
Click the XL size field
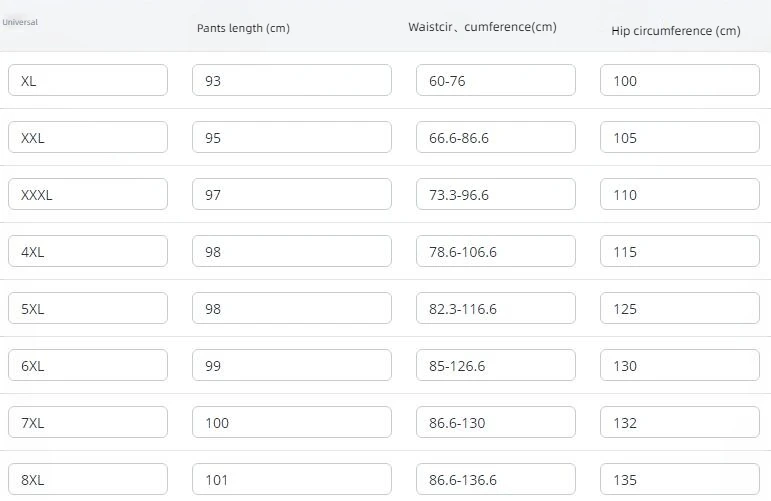click(x=88, y=81)
